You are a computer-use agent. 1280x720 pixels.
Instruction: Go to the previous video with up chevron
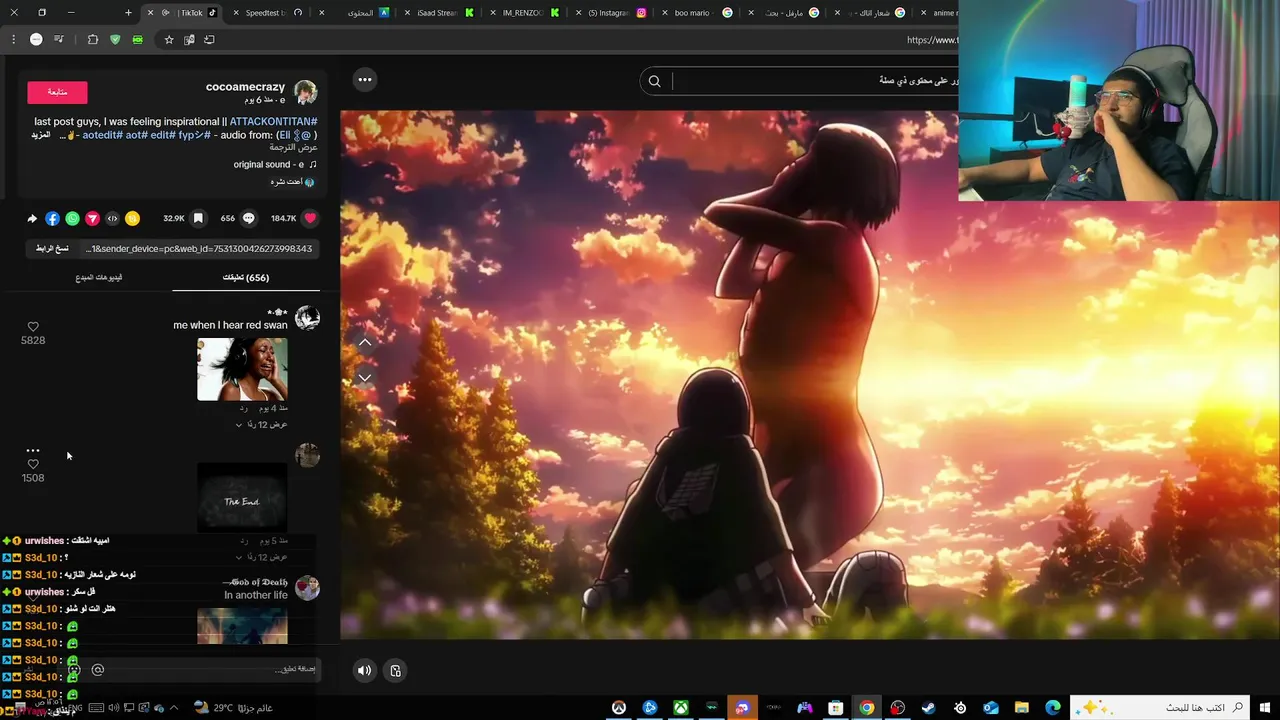click(x=365, y=342)
